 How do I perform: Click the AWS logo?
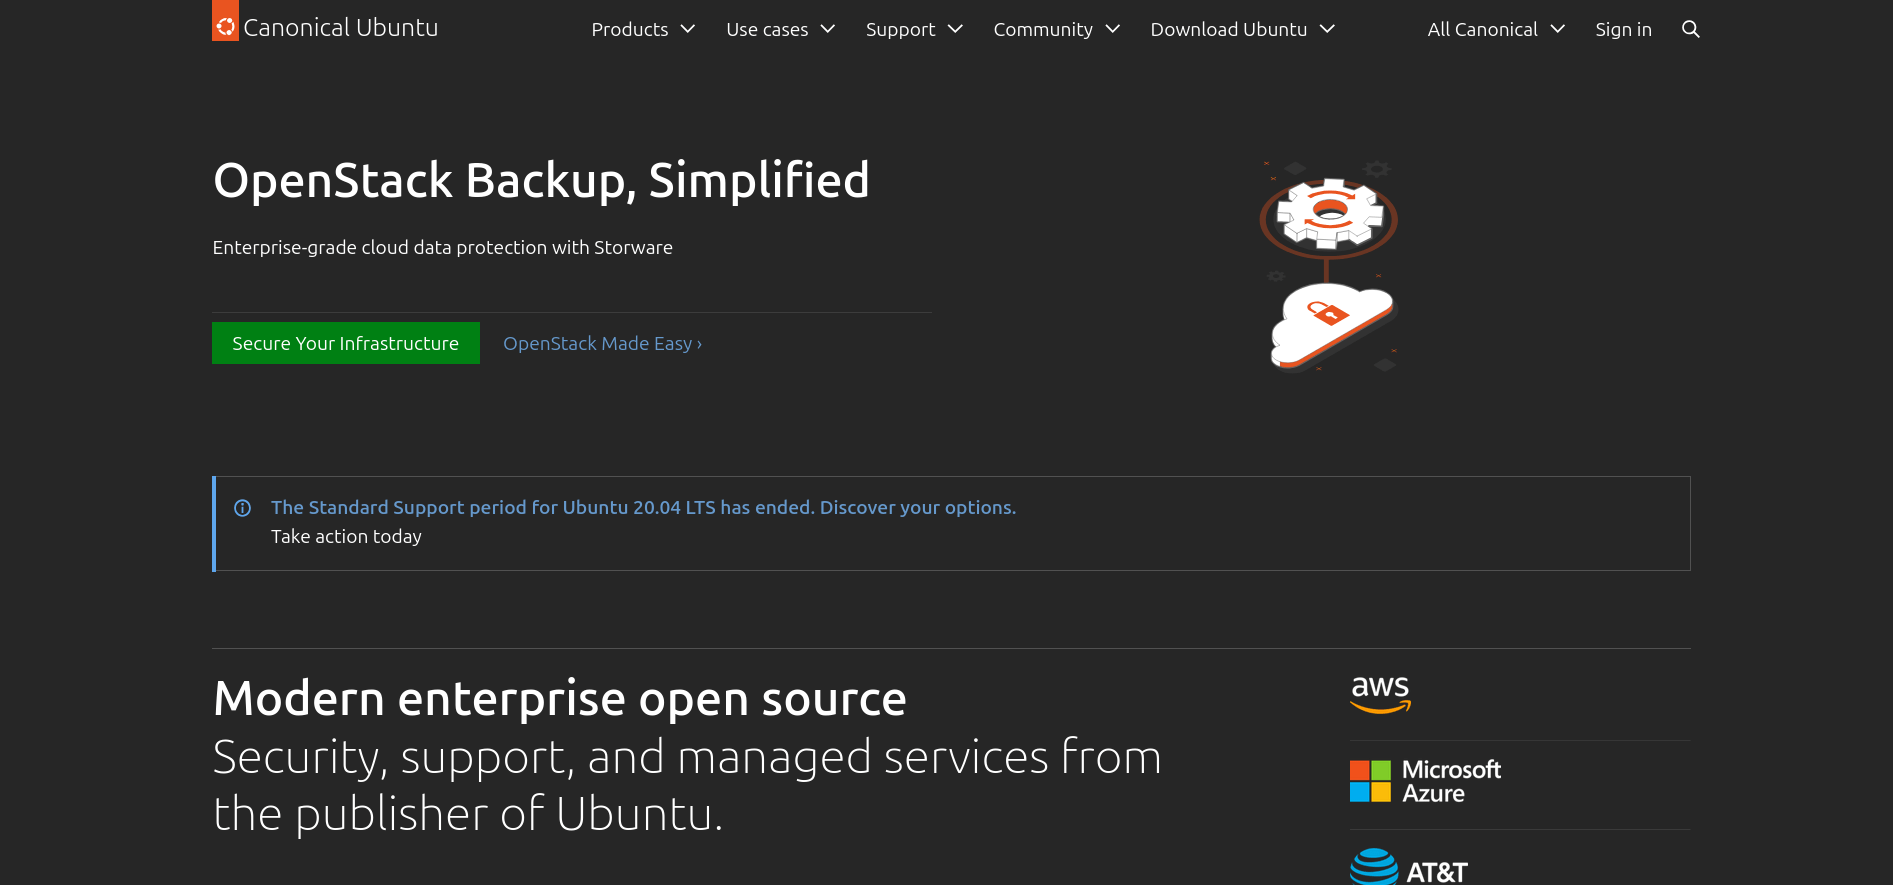(x=1380, y=694)
